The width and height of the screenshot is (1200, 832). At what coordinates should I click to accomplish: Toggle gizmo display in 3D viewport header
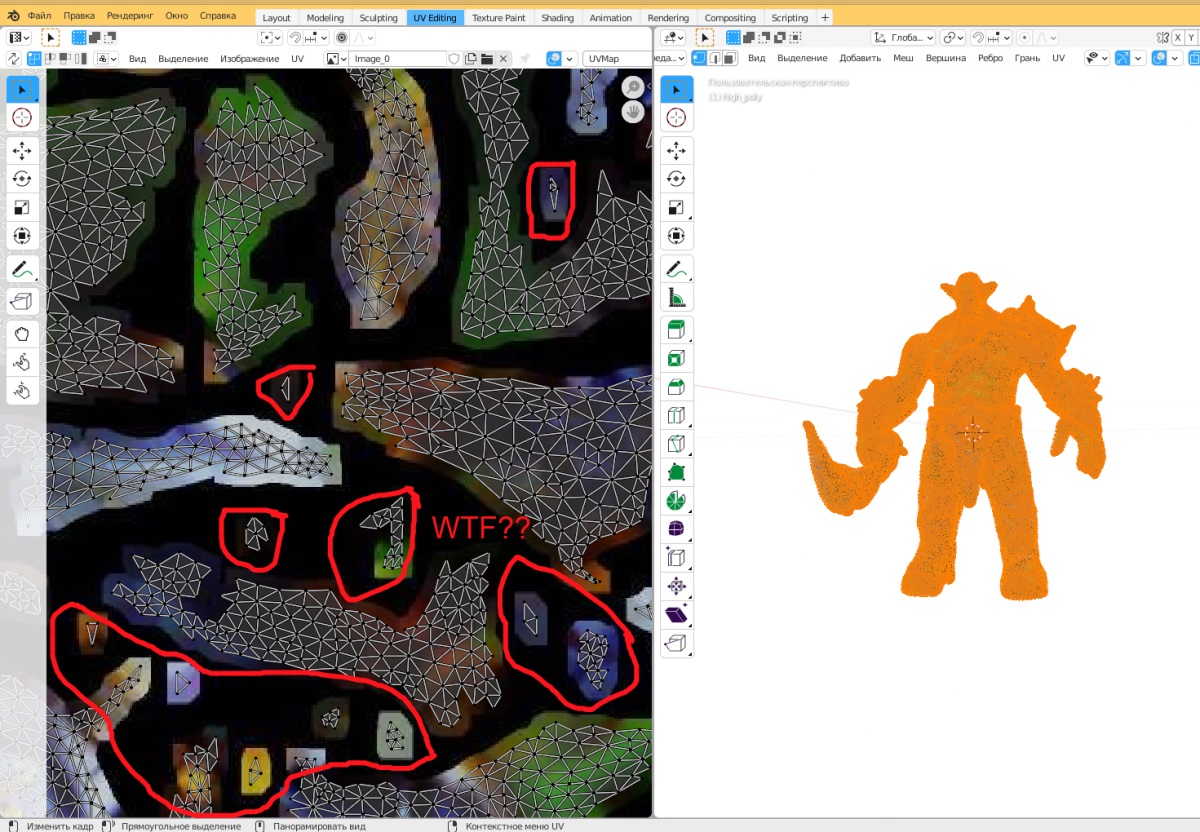[1124, 59]
